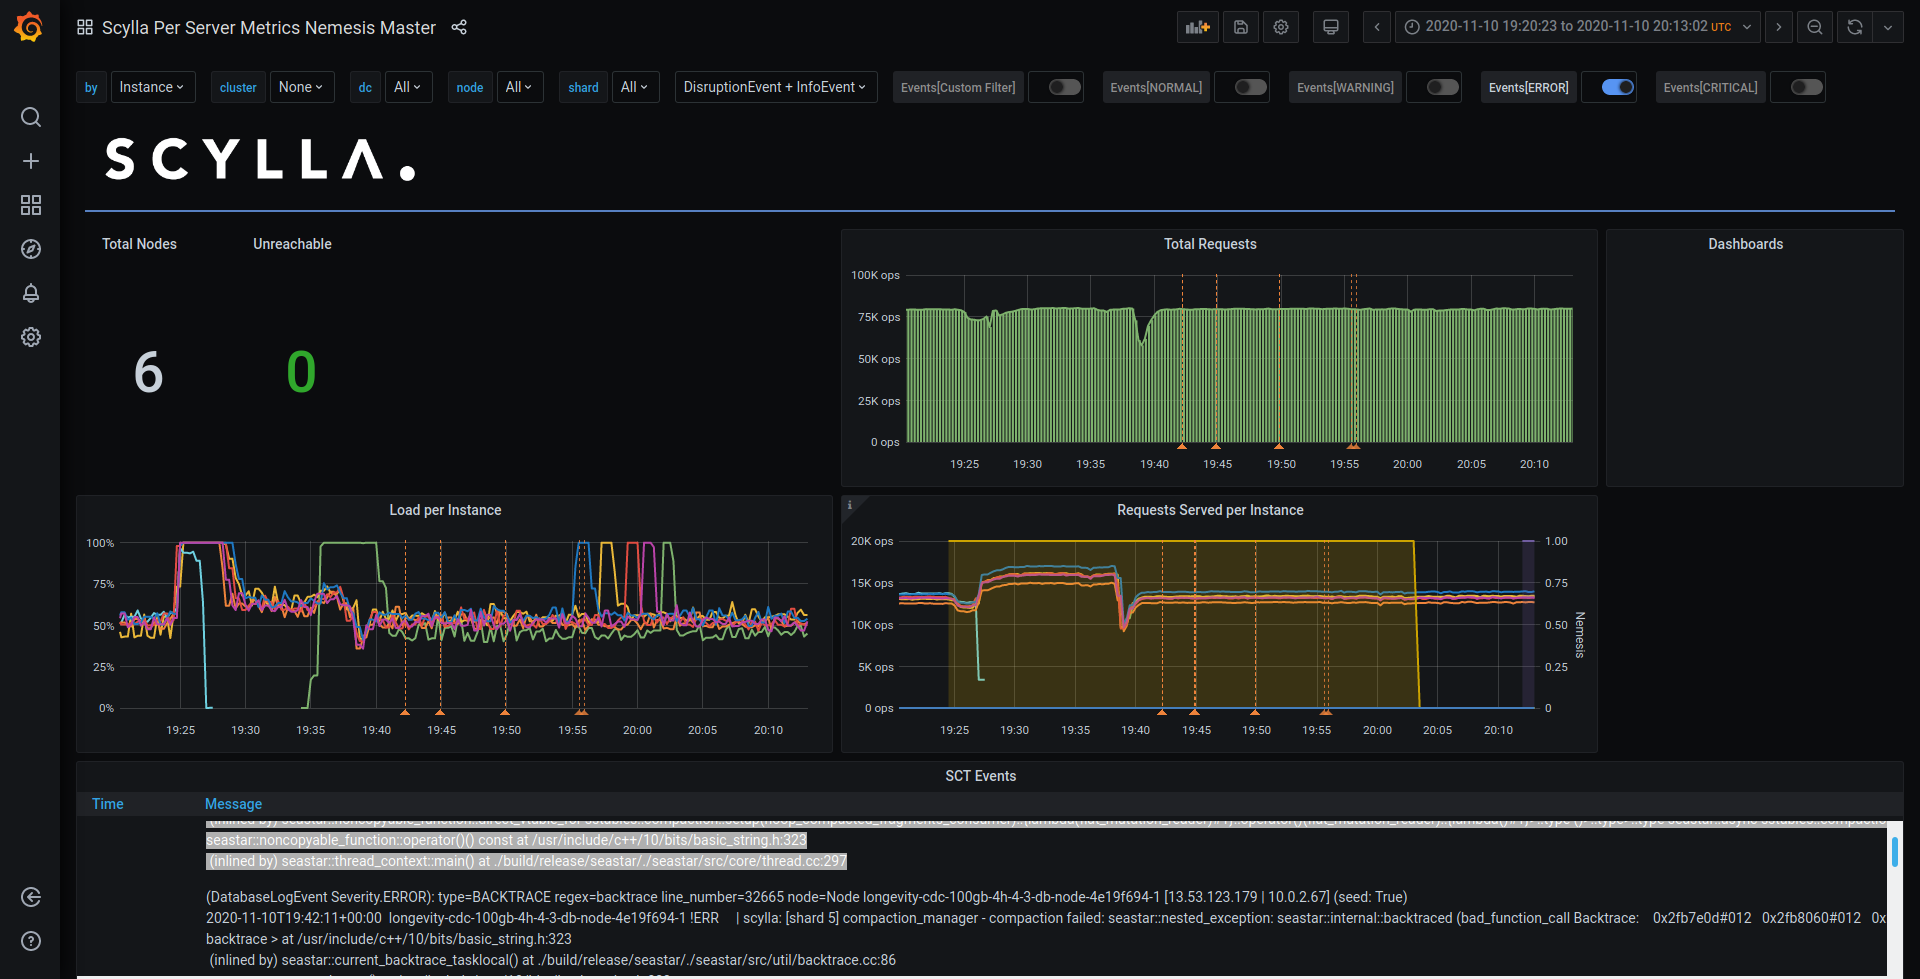Zoom out the time range with the magnifier icon
Viewport: 1920px width, 979px height.
[x=1815, y=27]
